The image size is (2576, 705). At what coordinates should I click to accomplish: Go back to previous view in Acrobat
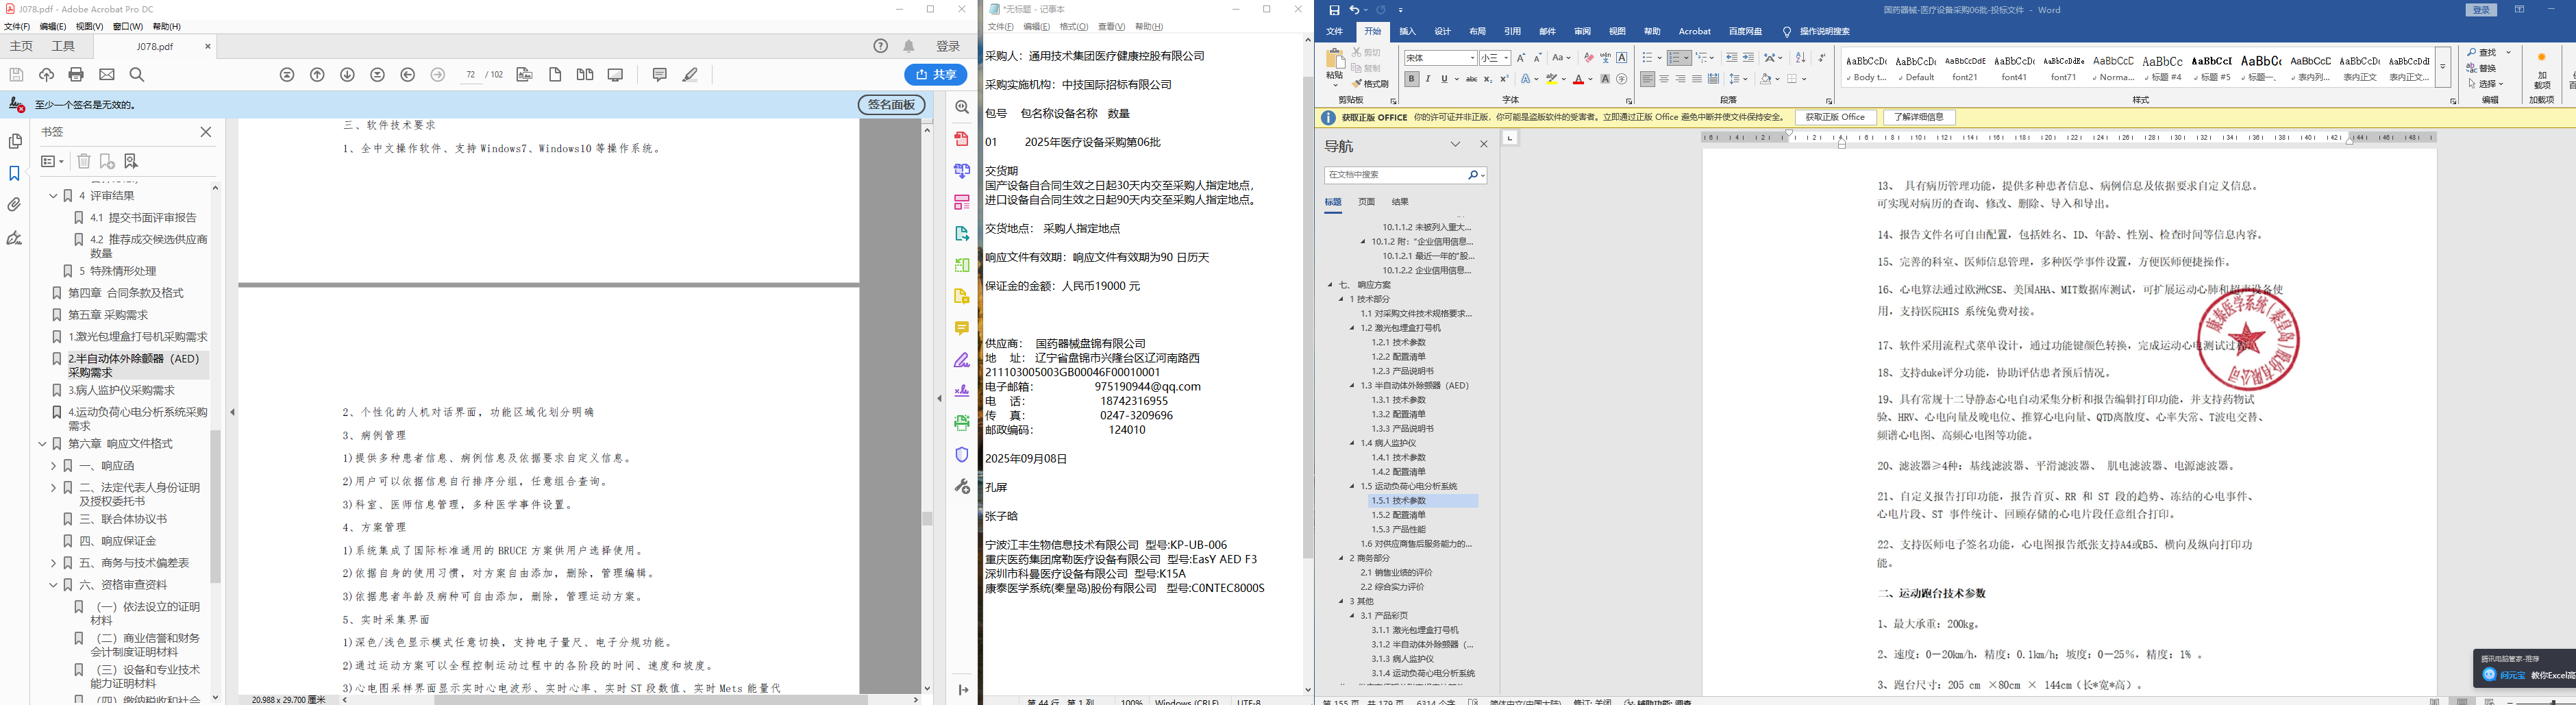tap(408, 75)
